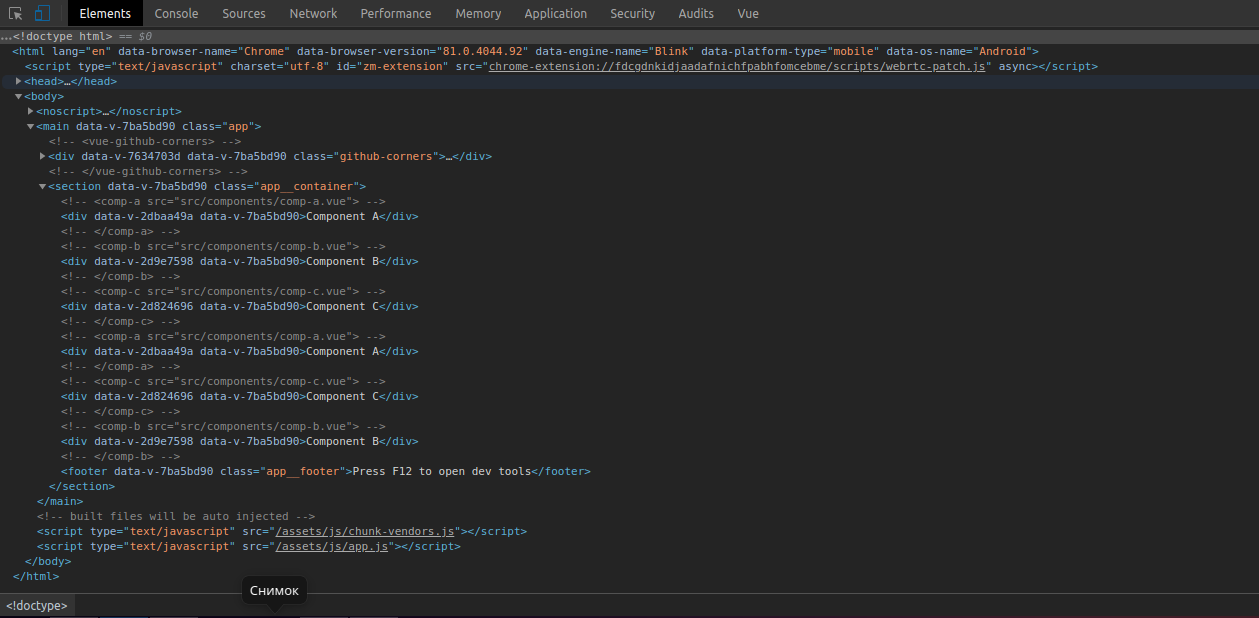Select the last </comp-b> closing comment
Image resolution: width=1259 pixels, height=618 pixels.
click(121, 456)
